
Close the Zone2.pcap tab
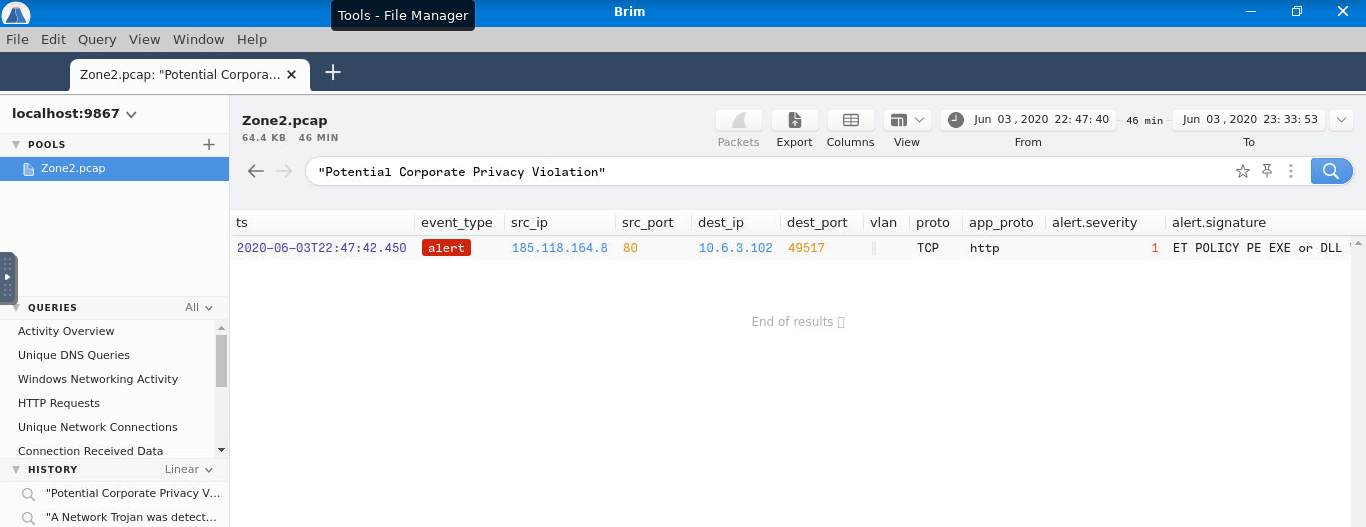(x=292, y=74)
